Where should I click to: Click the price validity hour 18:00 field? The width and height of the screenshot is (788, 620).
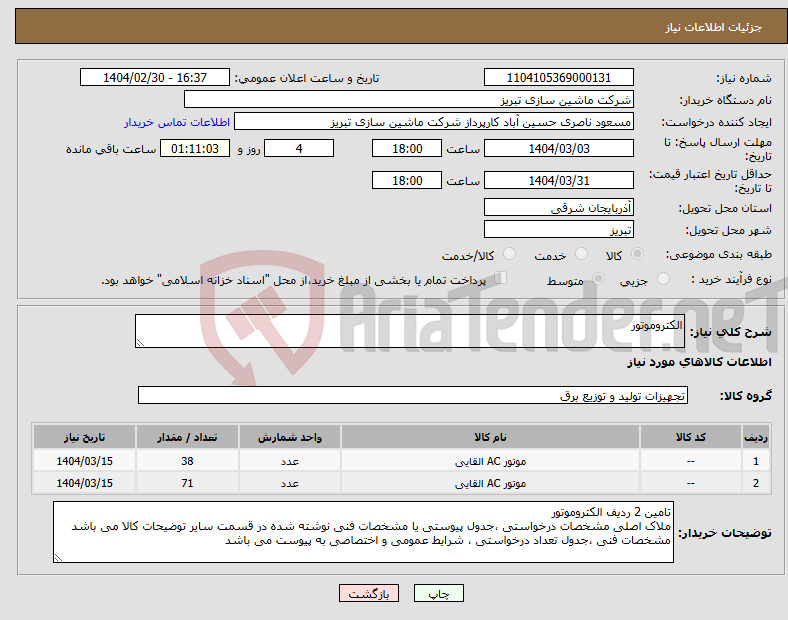[407, 180]
